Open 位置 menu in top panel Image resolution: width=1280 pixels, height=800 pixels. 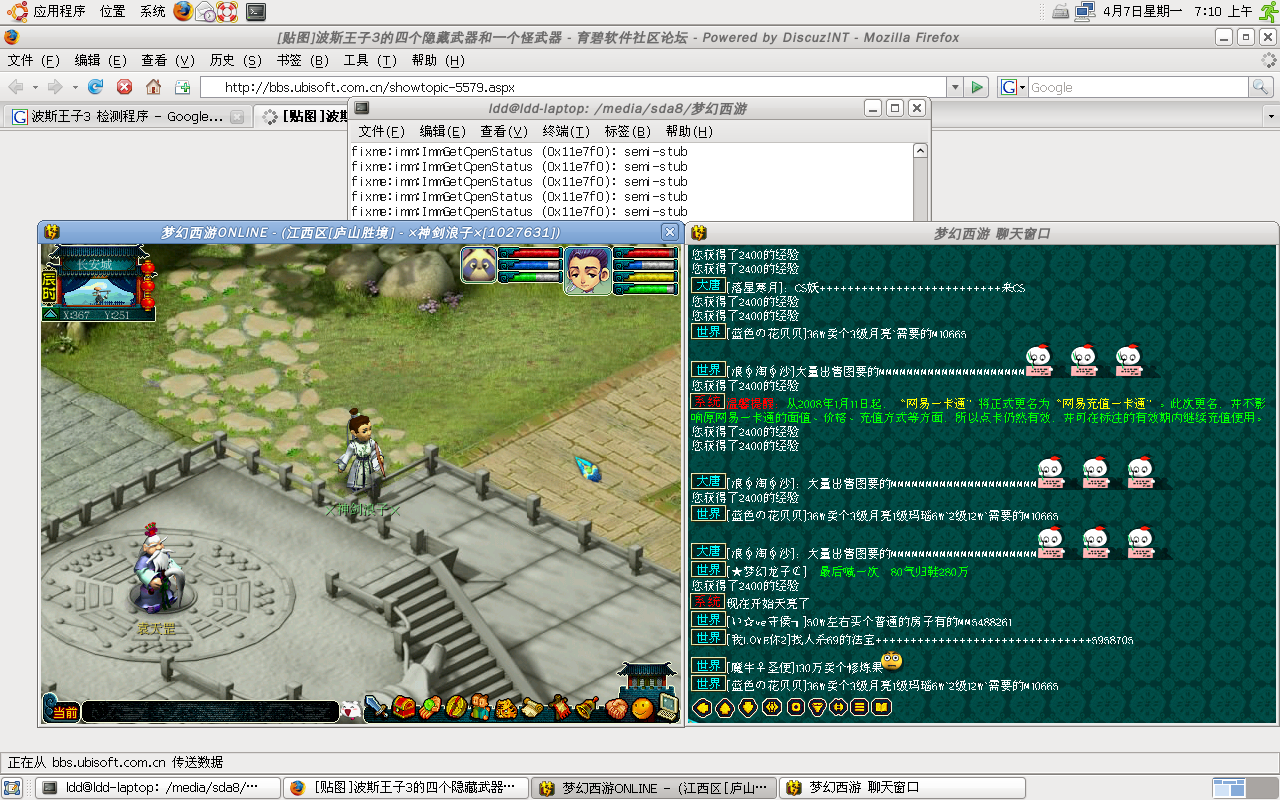113,12
